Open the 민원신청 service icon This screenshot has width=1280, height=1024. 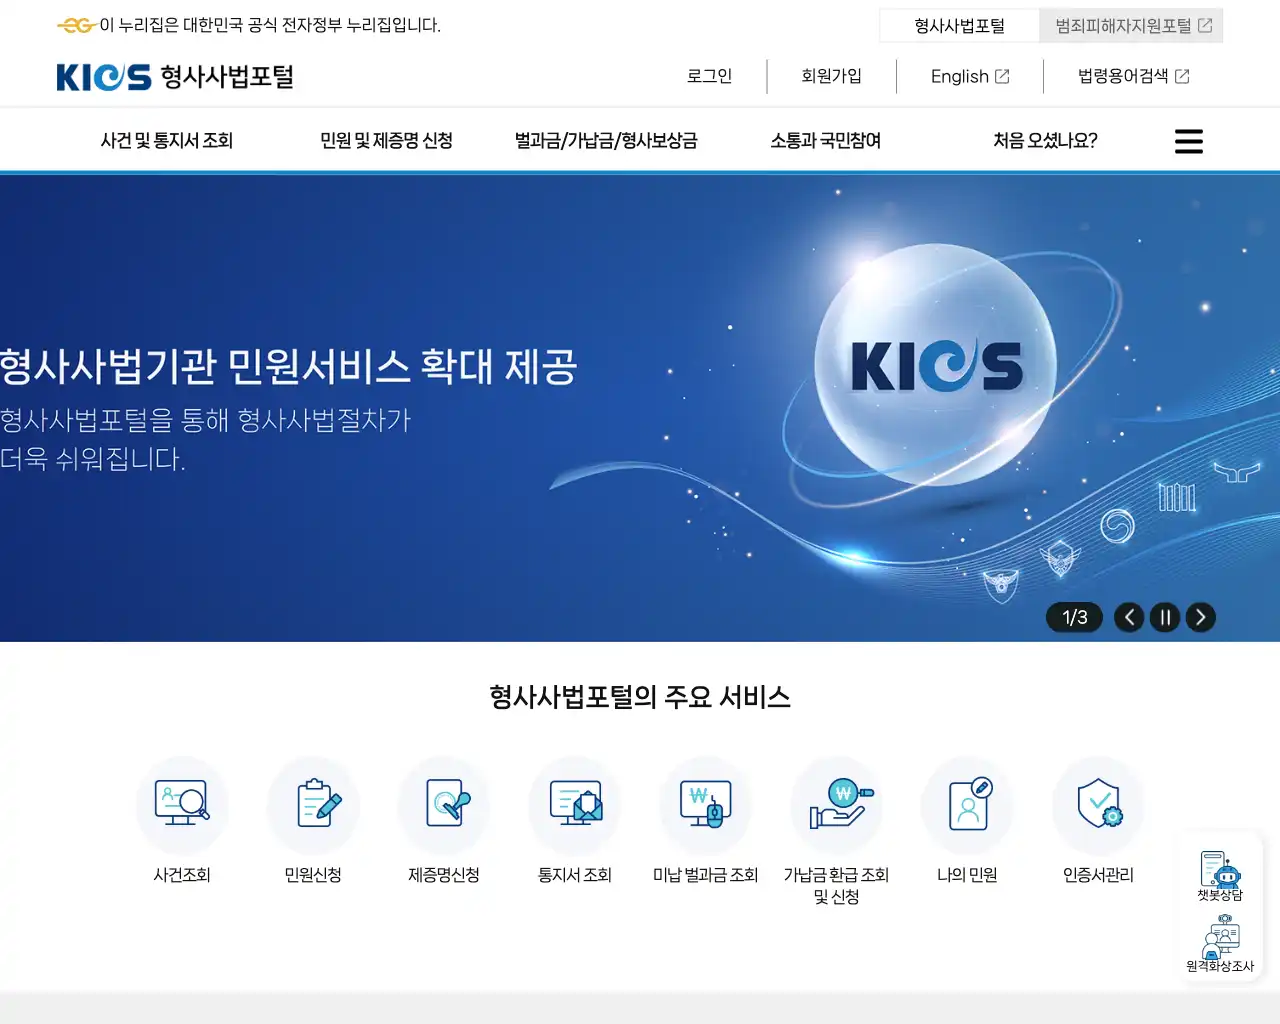tap(313, 804)
